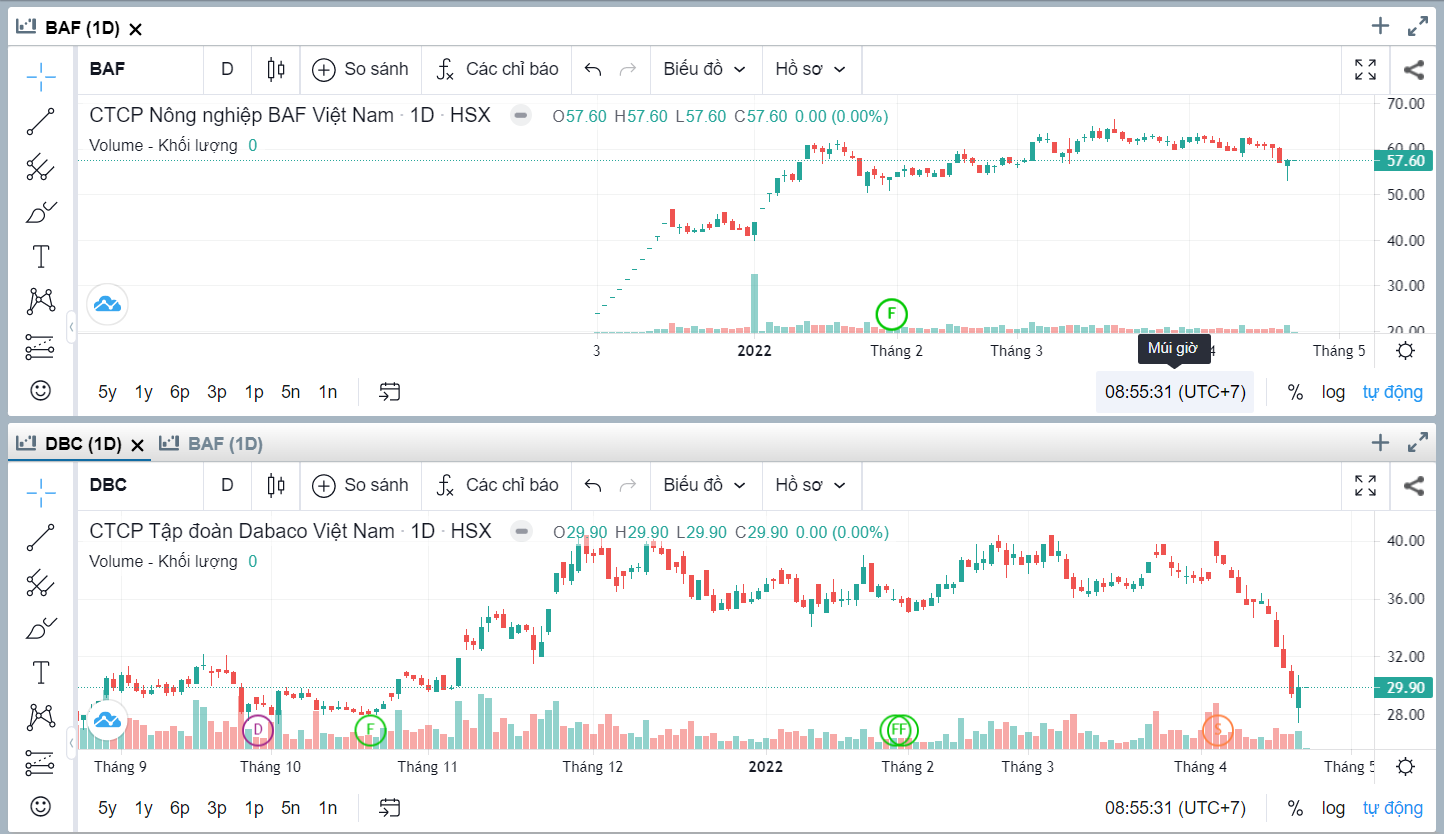1444x834 pixels.
Task: Select the 6p time range on BAF chart
Action: tap(180, 392)
